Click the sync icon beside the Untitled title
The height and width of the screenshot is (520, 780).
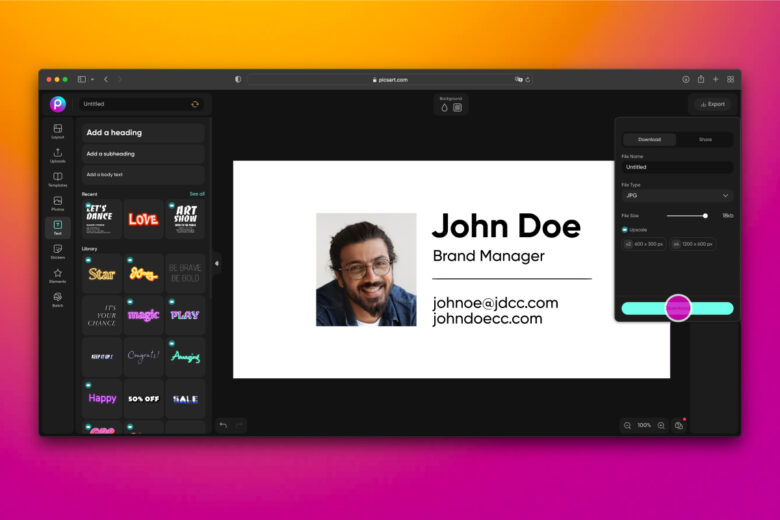[195, 104]
